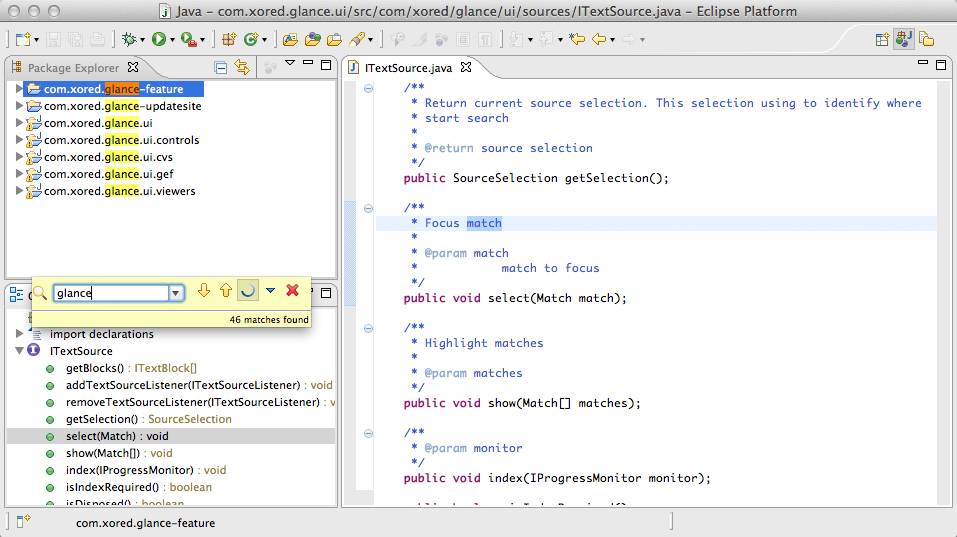Image resolution: width=957 pixels, height=537 pixels.
Task: Click the New wizard toolbar icon
Action: (23, 40)
